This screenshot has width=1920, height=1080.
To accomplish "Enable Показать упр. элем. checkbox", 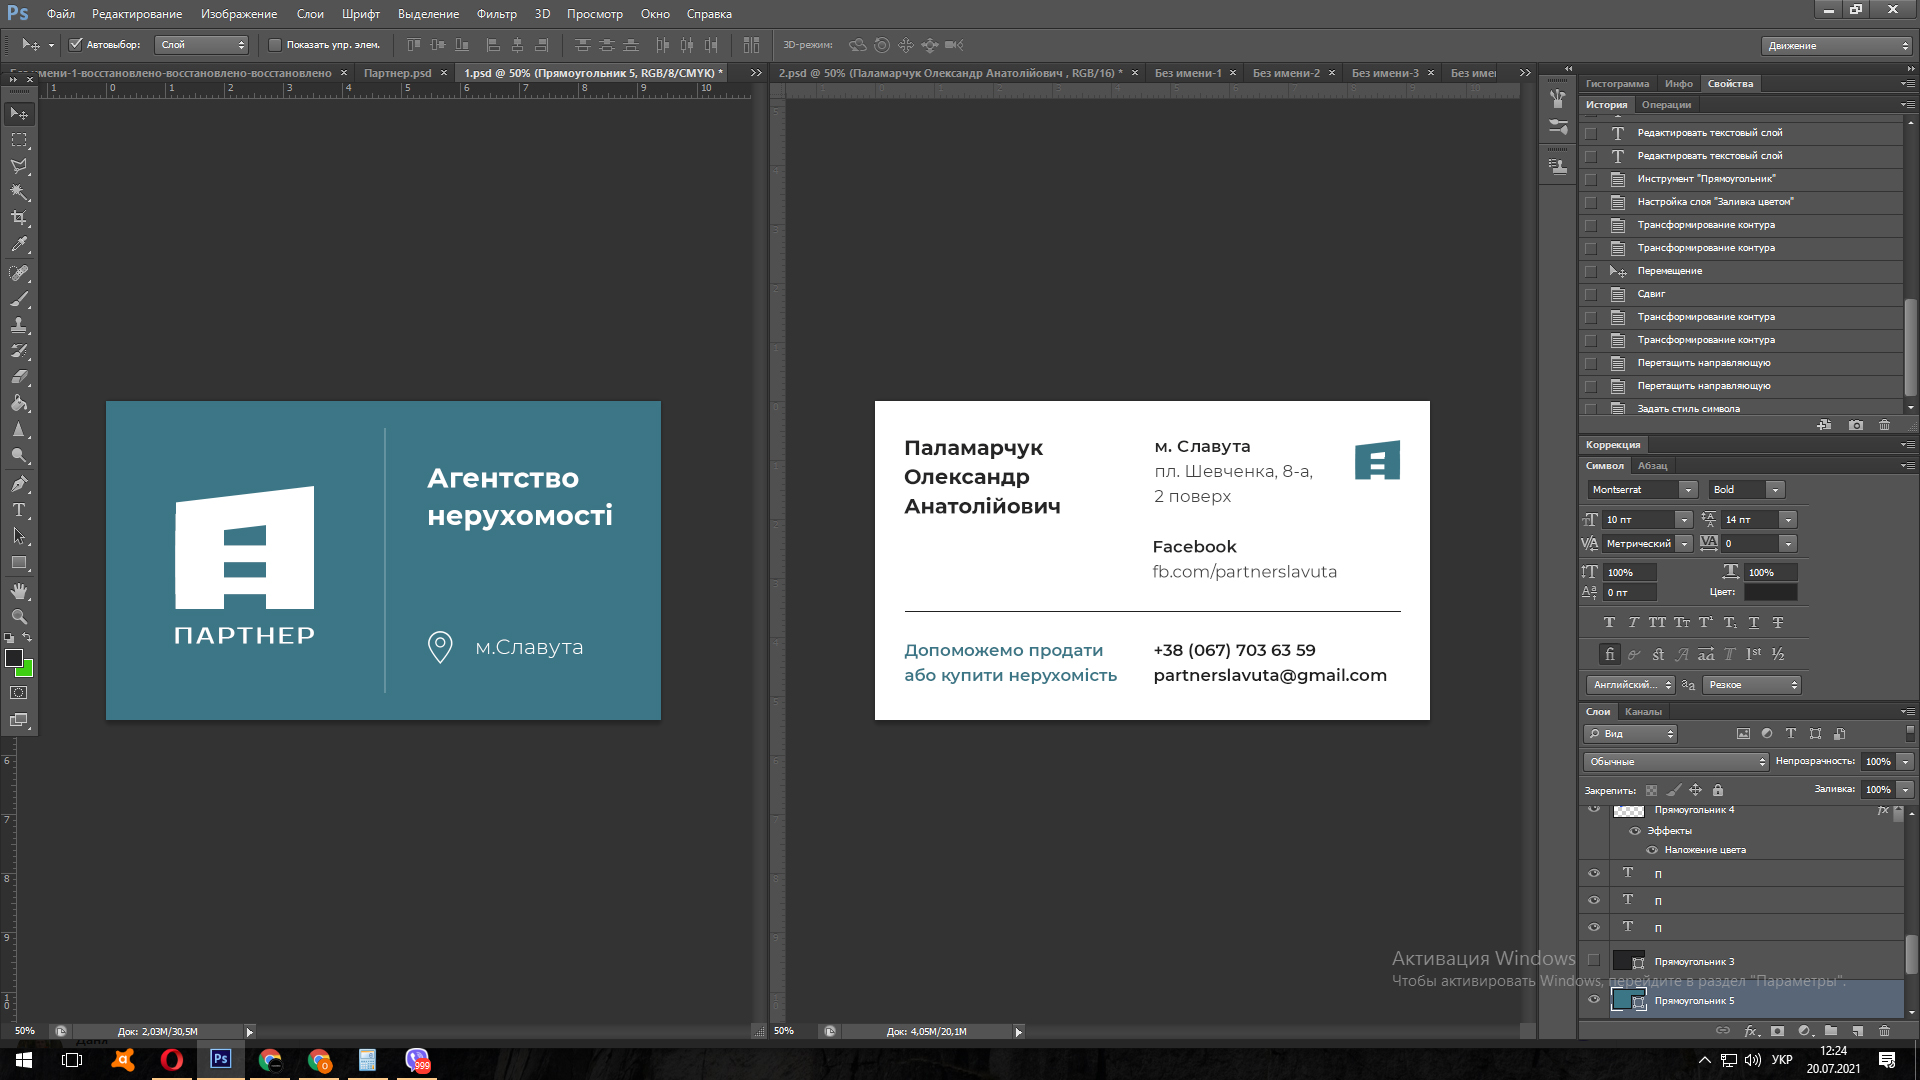I will [275, 44].
